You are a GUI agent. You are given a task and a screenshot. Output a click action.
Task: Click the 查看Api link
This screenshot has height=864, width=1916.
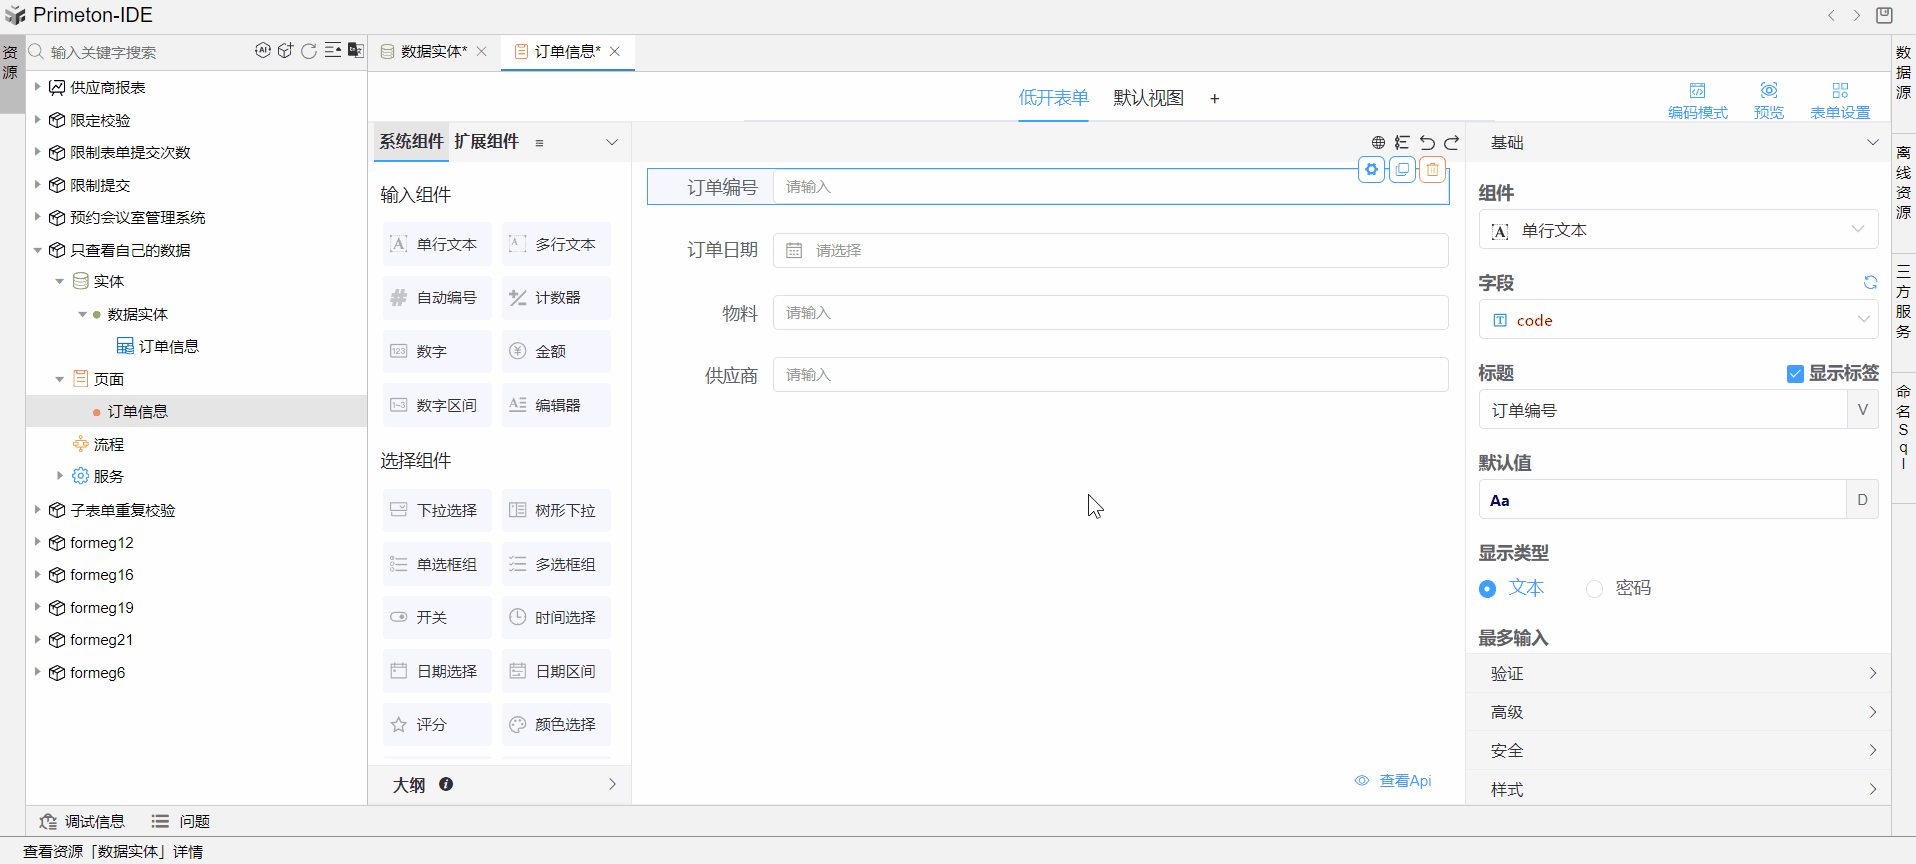tap(1394, 781)
